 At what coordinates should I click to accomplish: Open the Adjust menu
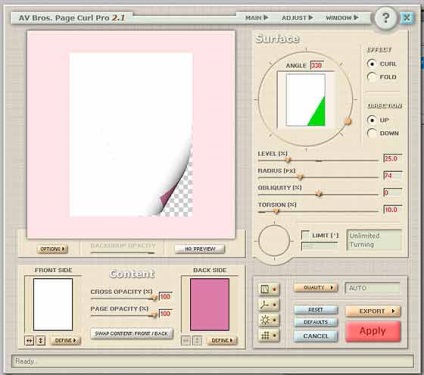pyautogui.click(x=297, y=18)
